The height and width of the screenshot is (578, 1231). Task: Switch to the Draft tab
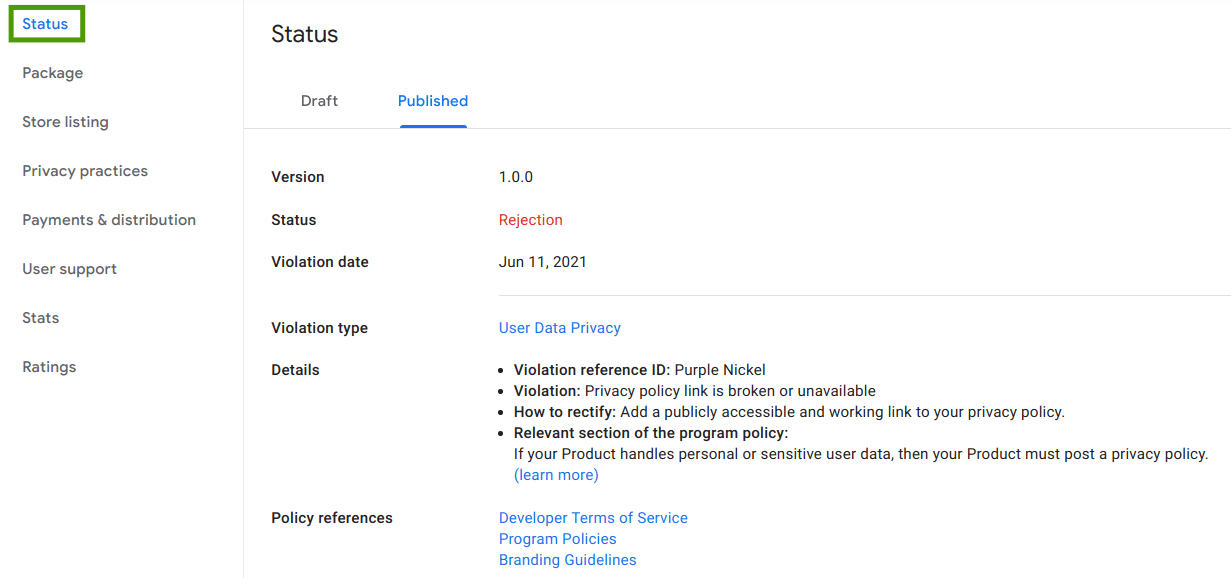(x=319, y=100)
